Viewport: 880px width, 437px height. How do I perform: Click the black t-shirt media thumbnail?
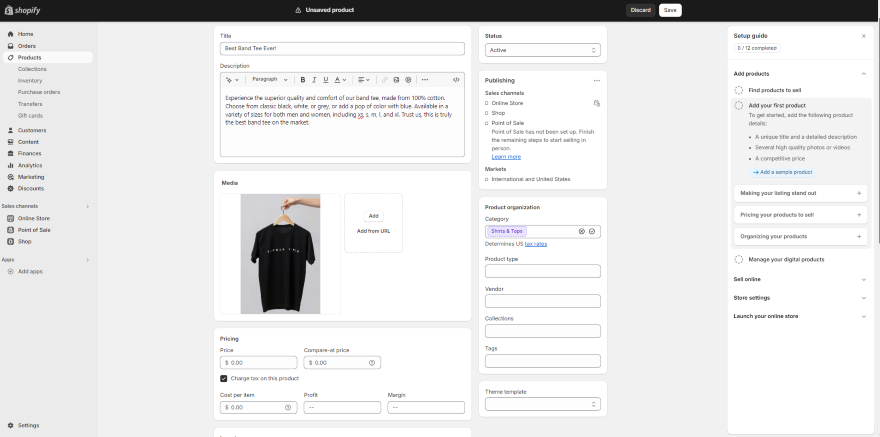[x=281, y=254]
